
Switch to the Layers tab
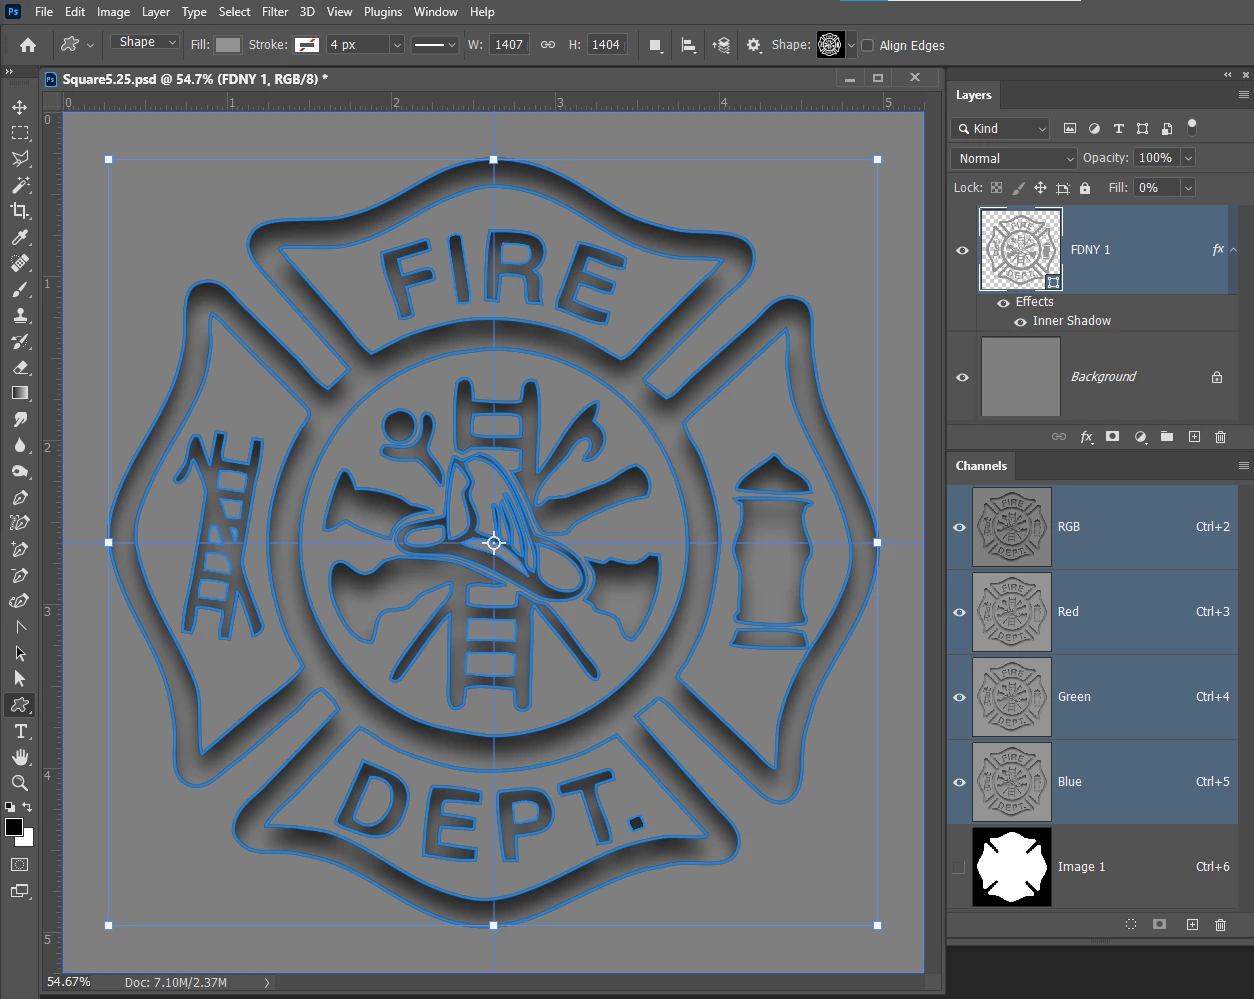[x=973, y=95]
